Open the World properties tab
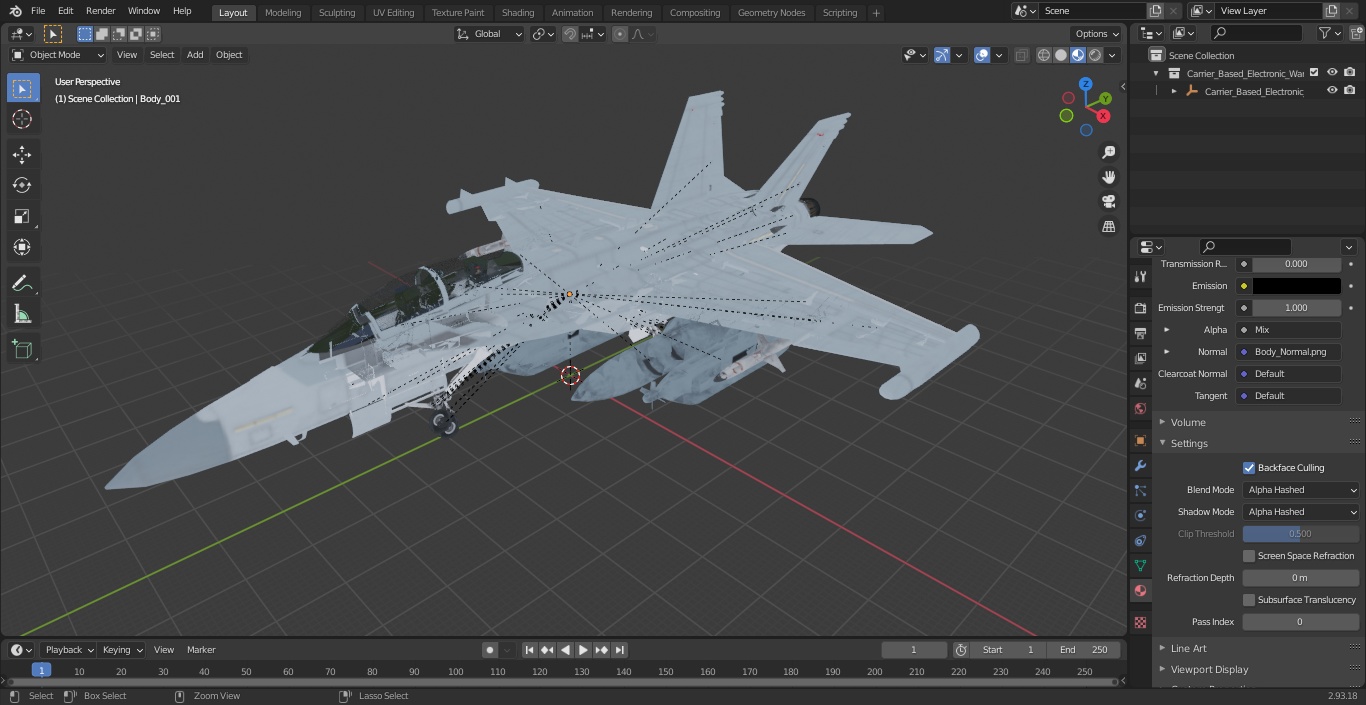Screen dimensions: 1366x705 coord(1140,408)
